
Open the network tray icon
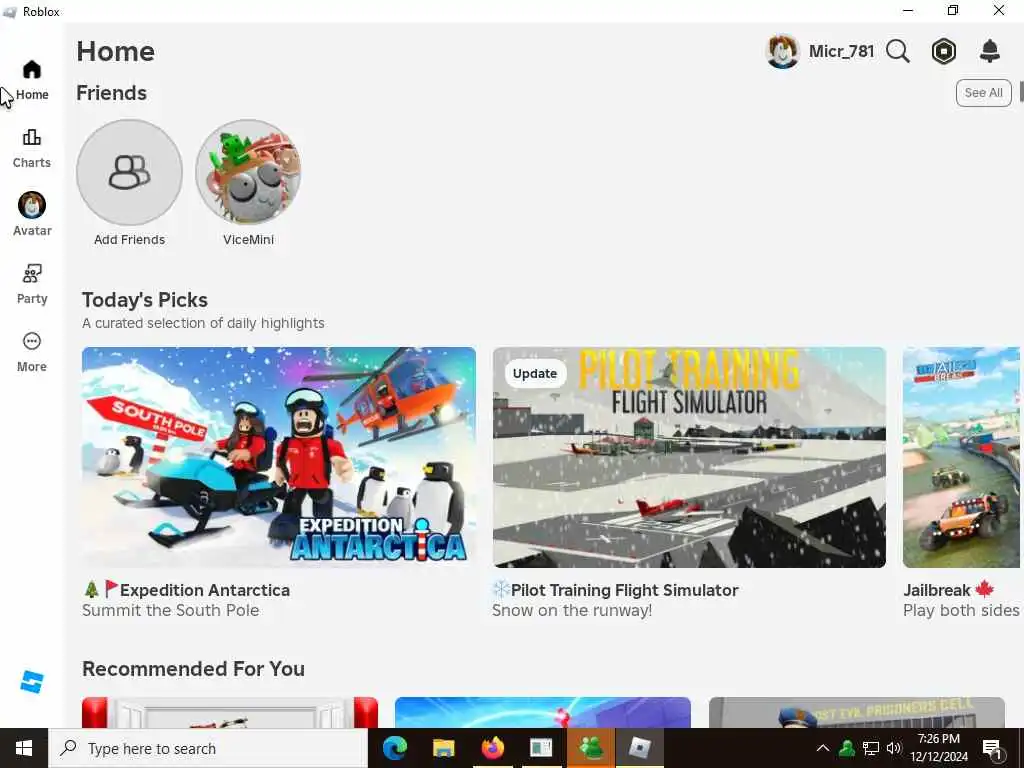[871, 748]
